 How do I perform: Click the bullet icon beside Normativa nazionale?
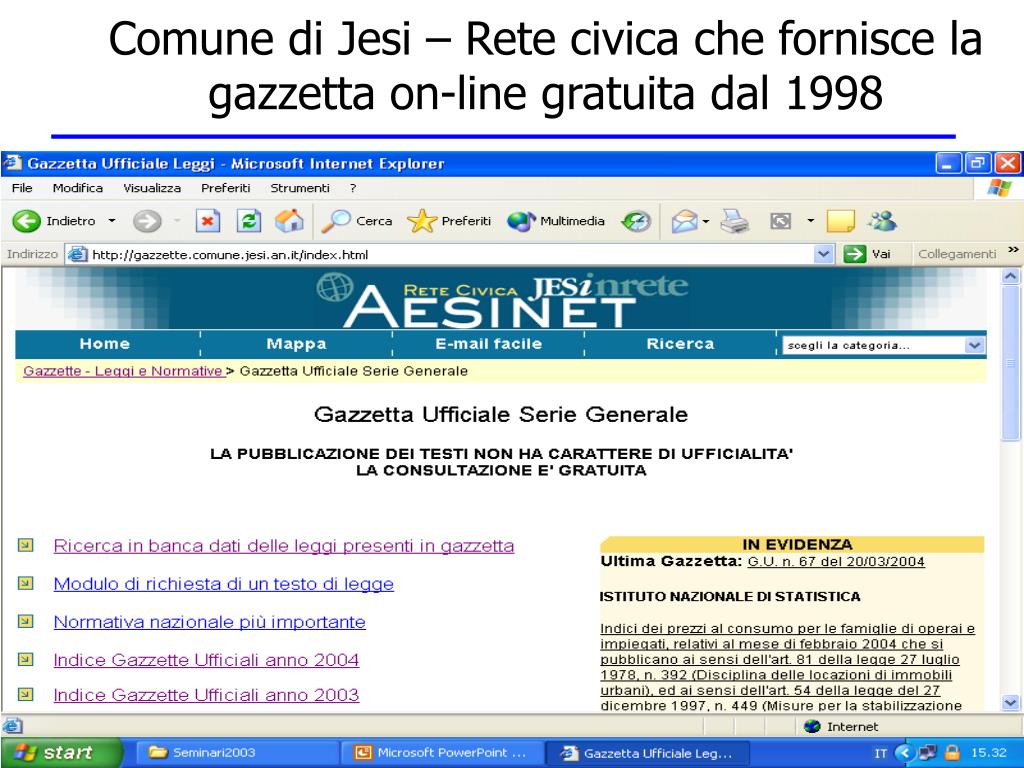coord(25,620)
